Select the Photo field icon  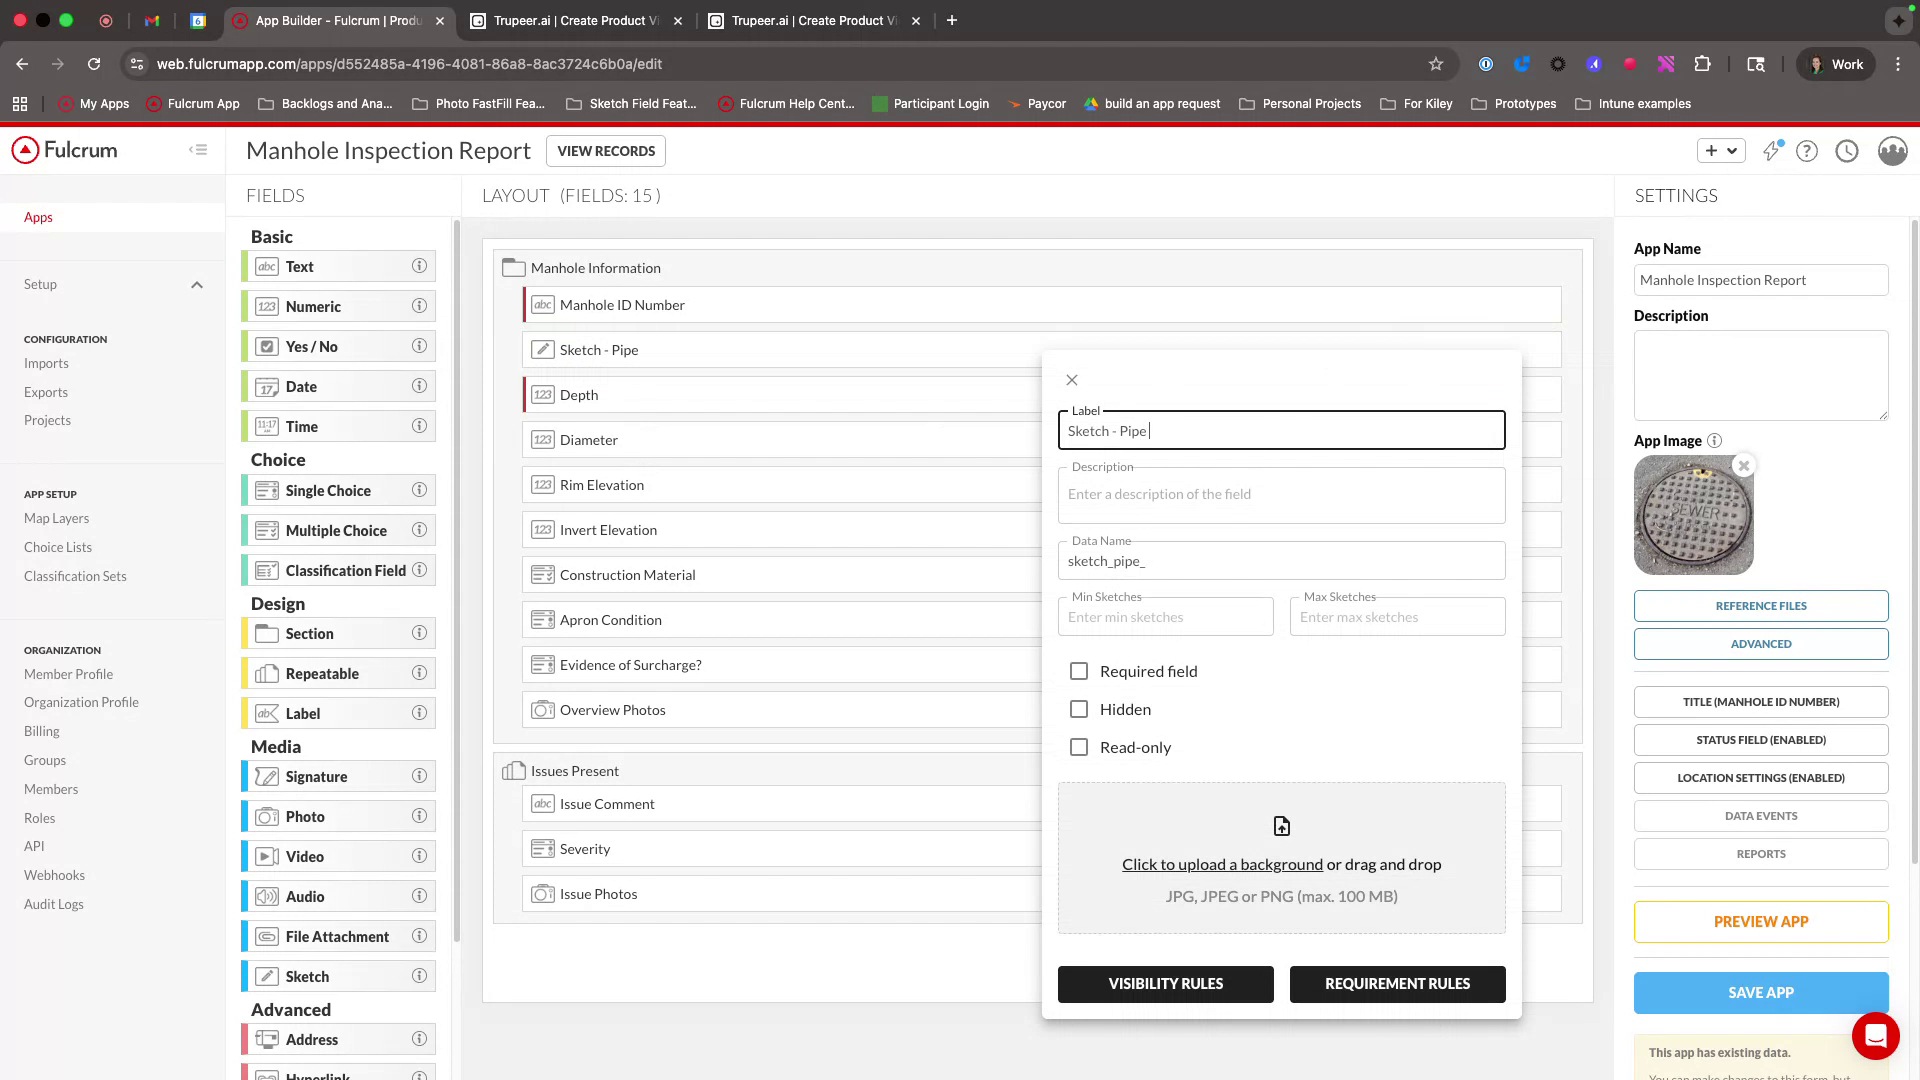pyautogui.click(x=266, y=816)
